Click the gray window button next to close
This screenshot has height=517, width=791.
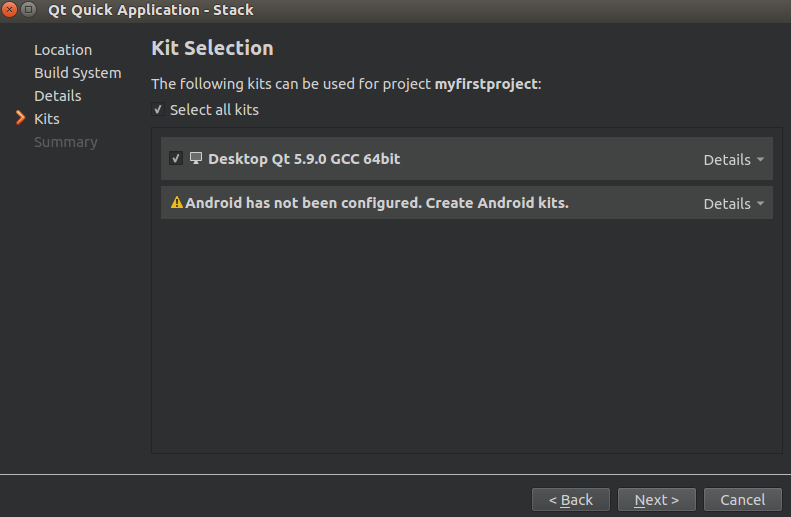tap(29, 9)
